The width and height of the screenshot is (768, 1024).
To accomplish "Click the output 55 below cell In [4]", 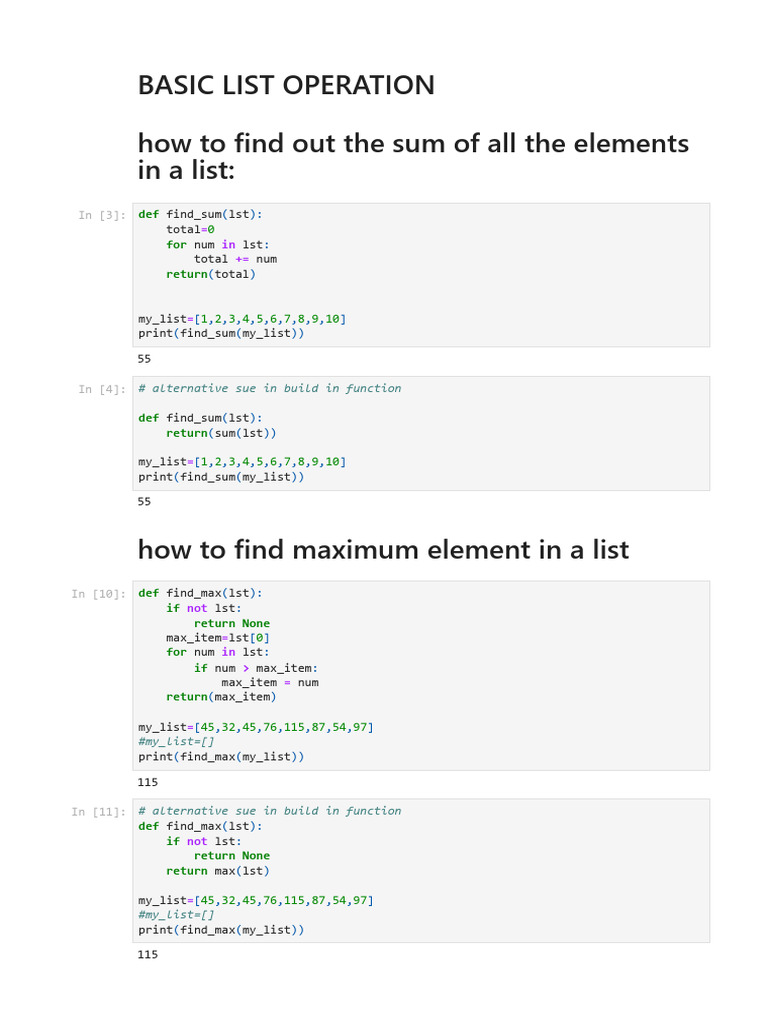I will (x=145, y=502).
